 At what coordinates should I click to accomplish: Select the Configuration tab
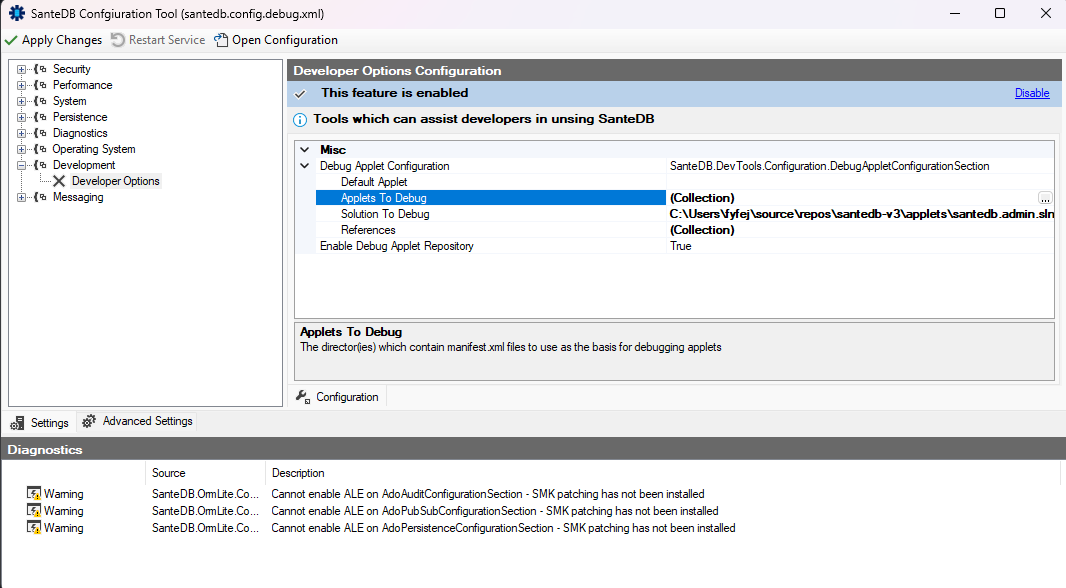(x=338, y=397)
